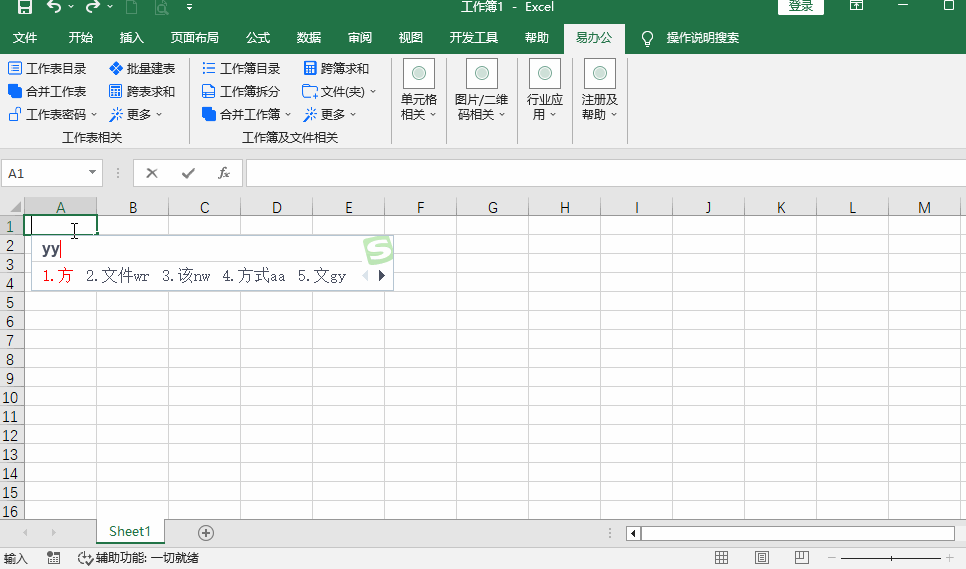Click 跨表求和 in the 工作表相关 group
The image size is (966, 569).
[142, 91]
